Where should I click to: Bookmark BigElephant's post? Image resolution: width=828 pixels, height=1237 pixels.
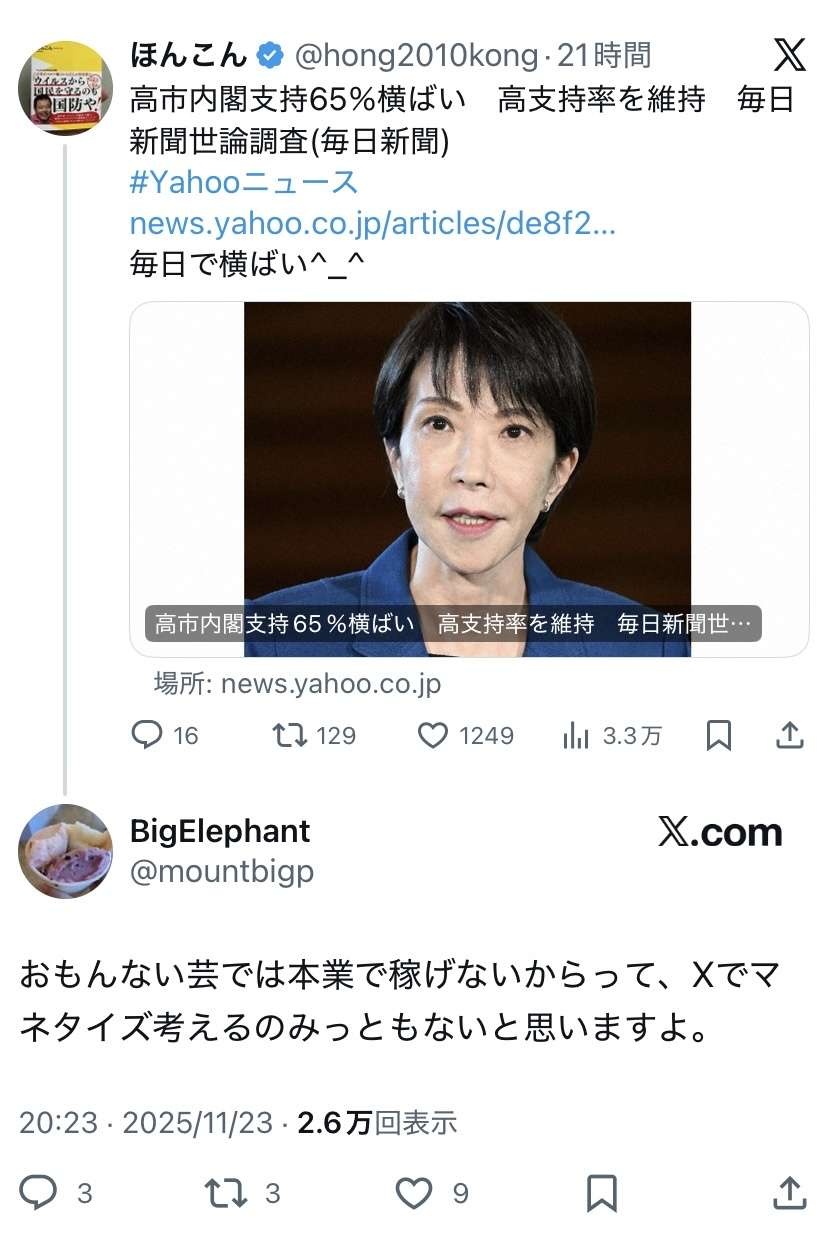click(601, 1192)
